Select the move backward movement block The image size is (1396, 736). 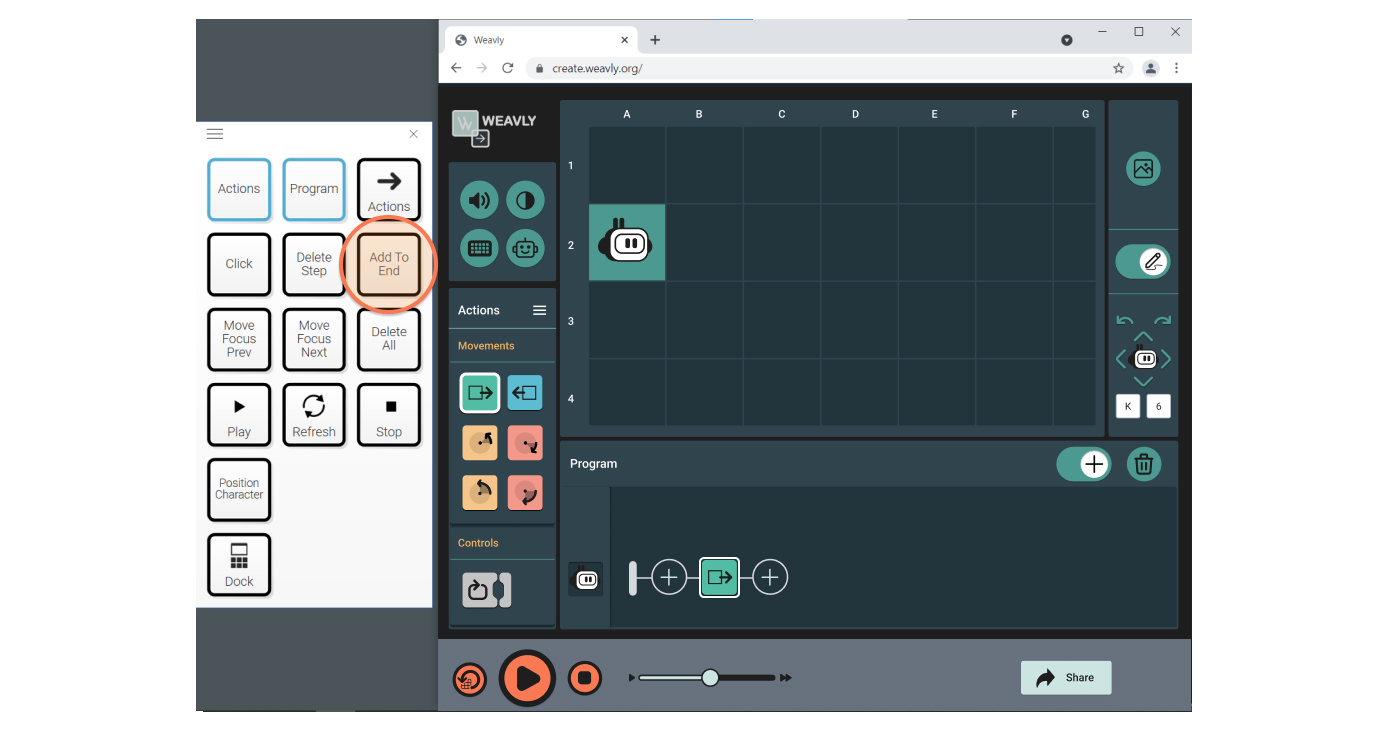tap(524, 392)
